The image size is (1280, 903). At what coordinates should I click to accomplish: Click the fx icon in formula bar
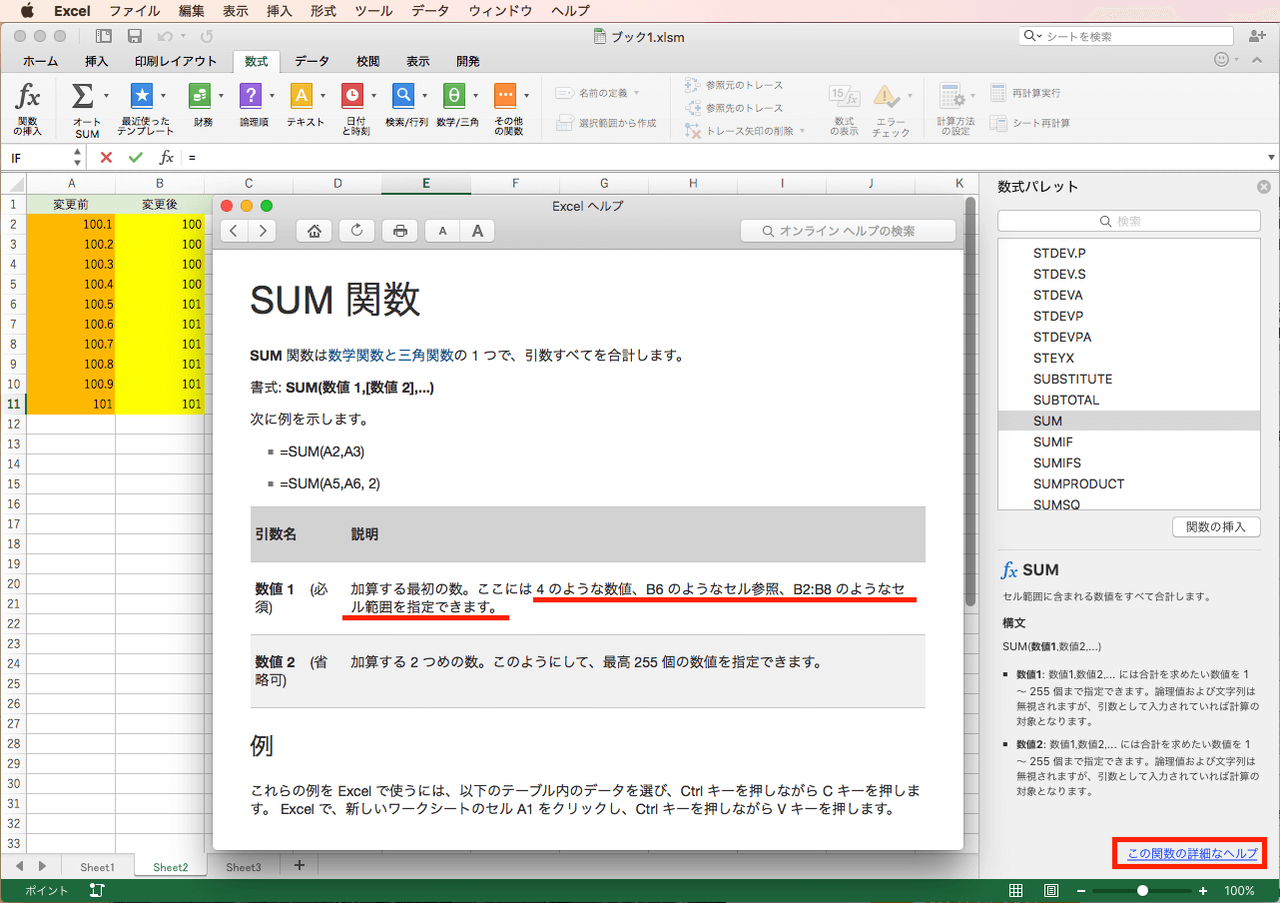pos(167,157)
